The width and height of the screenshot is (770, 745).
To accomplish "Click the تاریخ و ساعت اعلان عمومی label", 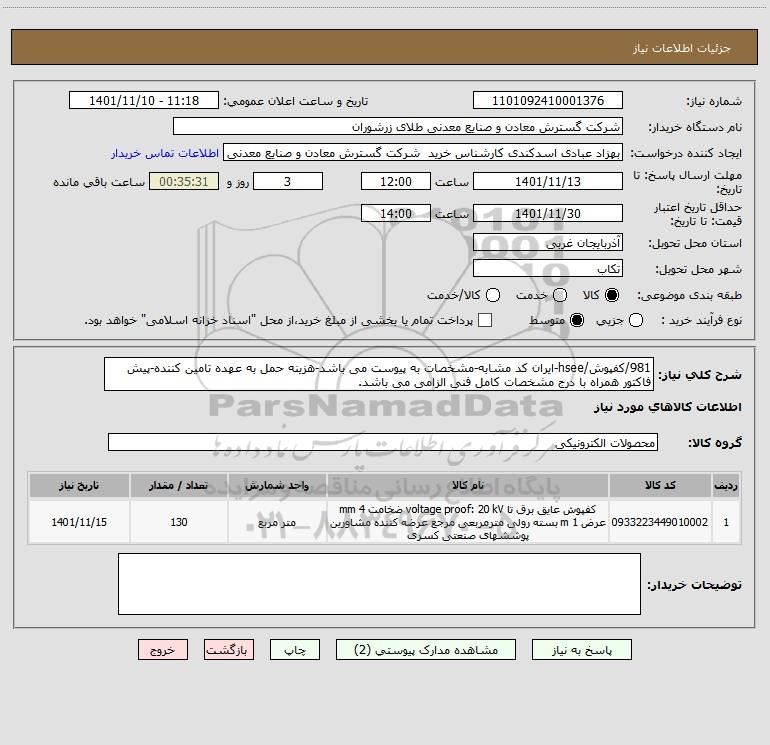I will click(296, 101).
